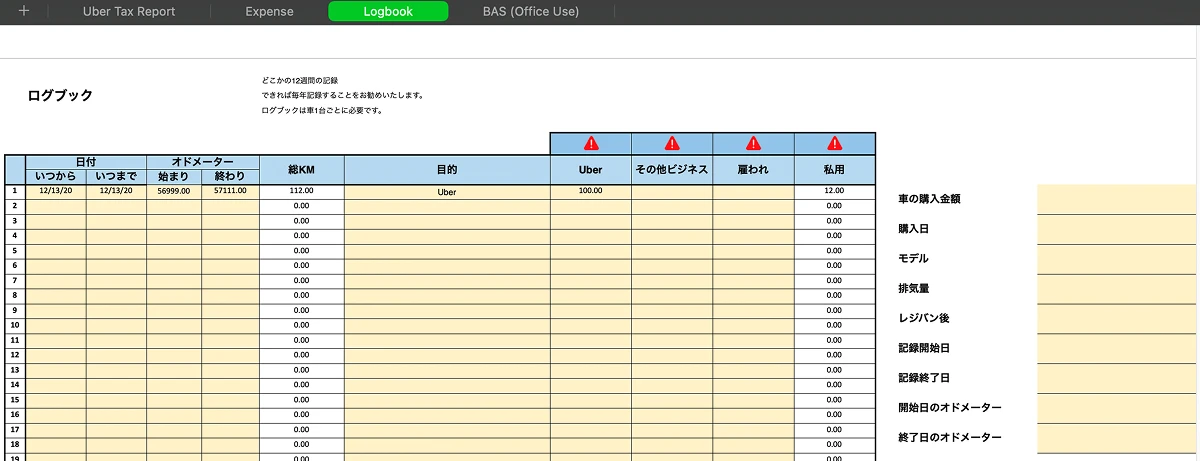This screenshot has height=461, width=1200.
Task: Click the 総KM column header
Action: [x=302, y=170]
